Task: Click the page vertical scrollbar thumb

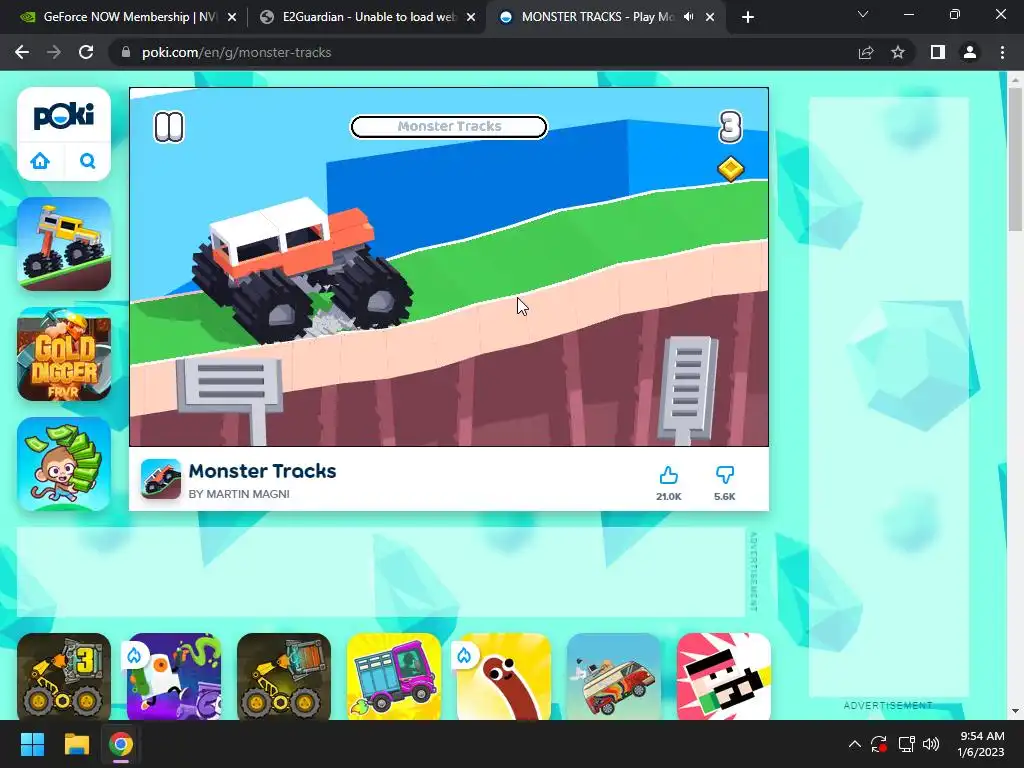Action: point(1015,159)
